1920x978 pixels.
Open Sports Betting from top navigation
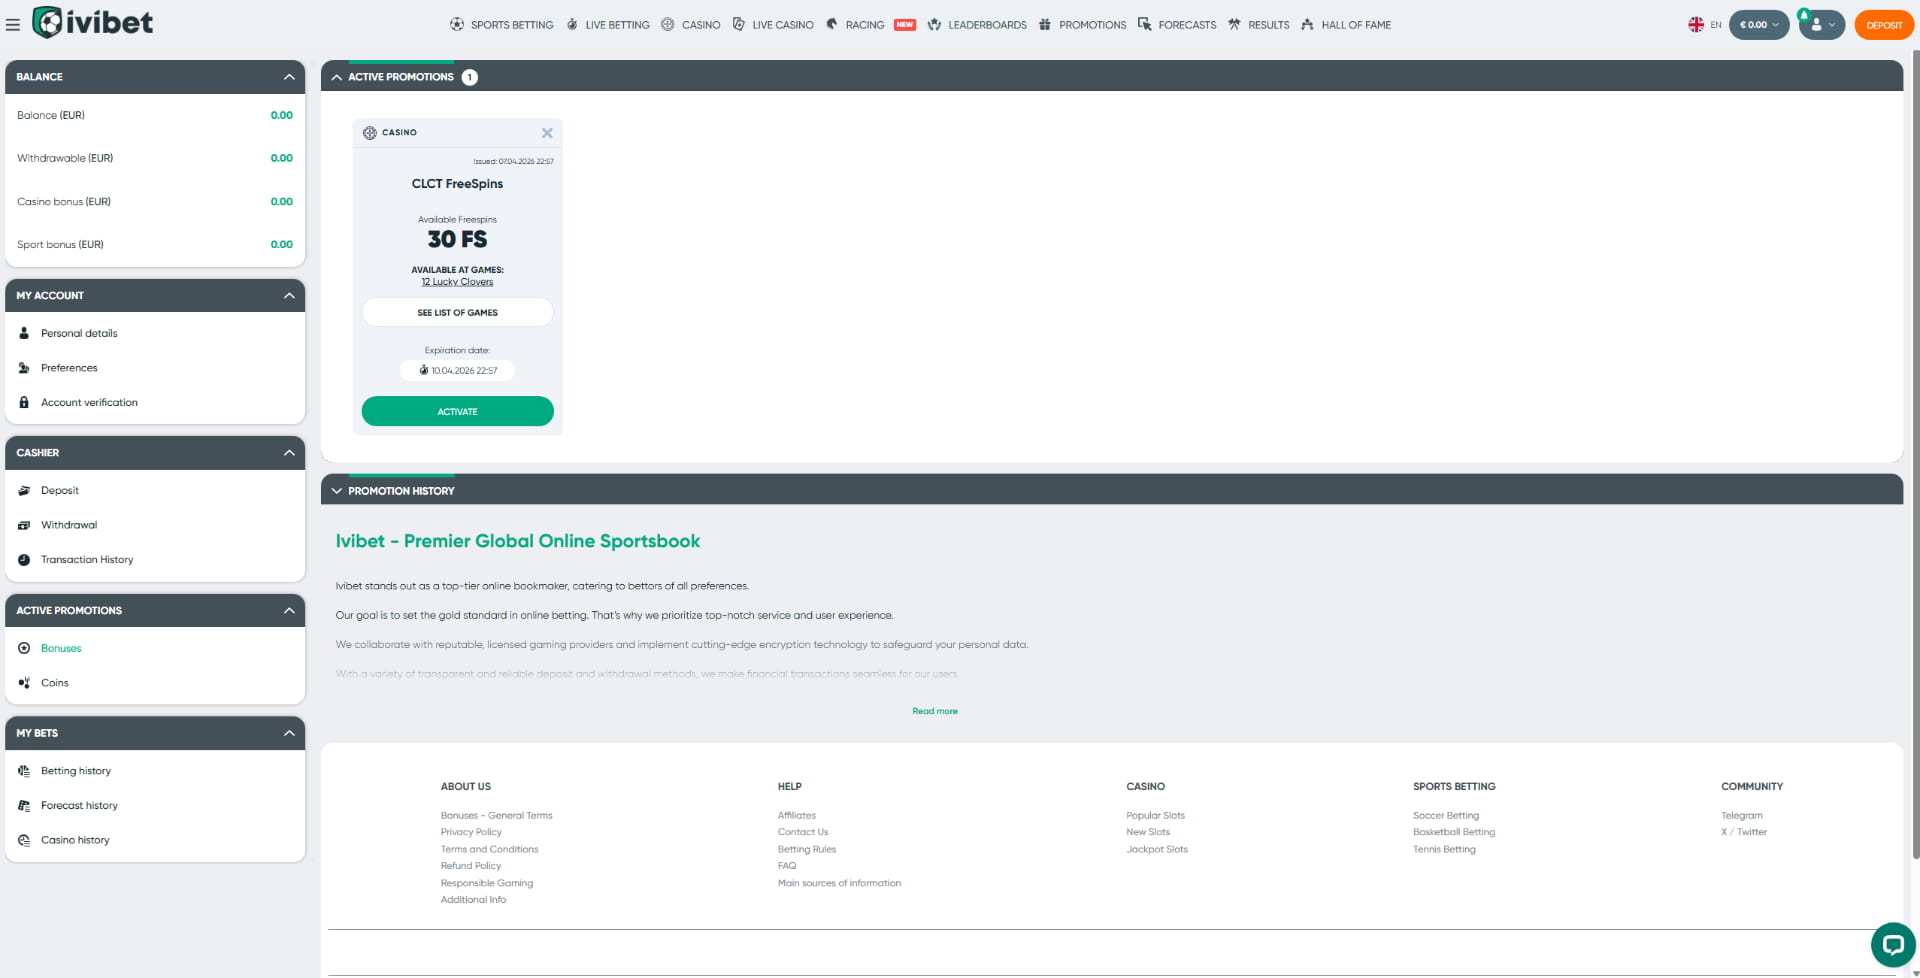pyautogui.click(x=511, y=25)
